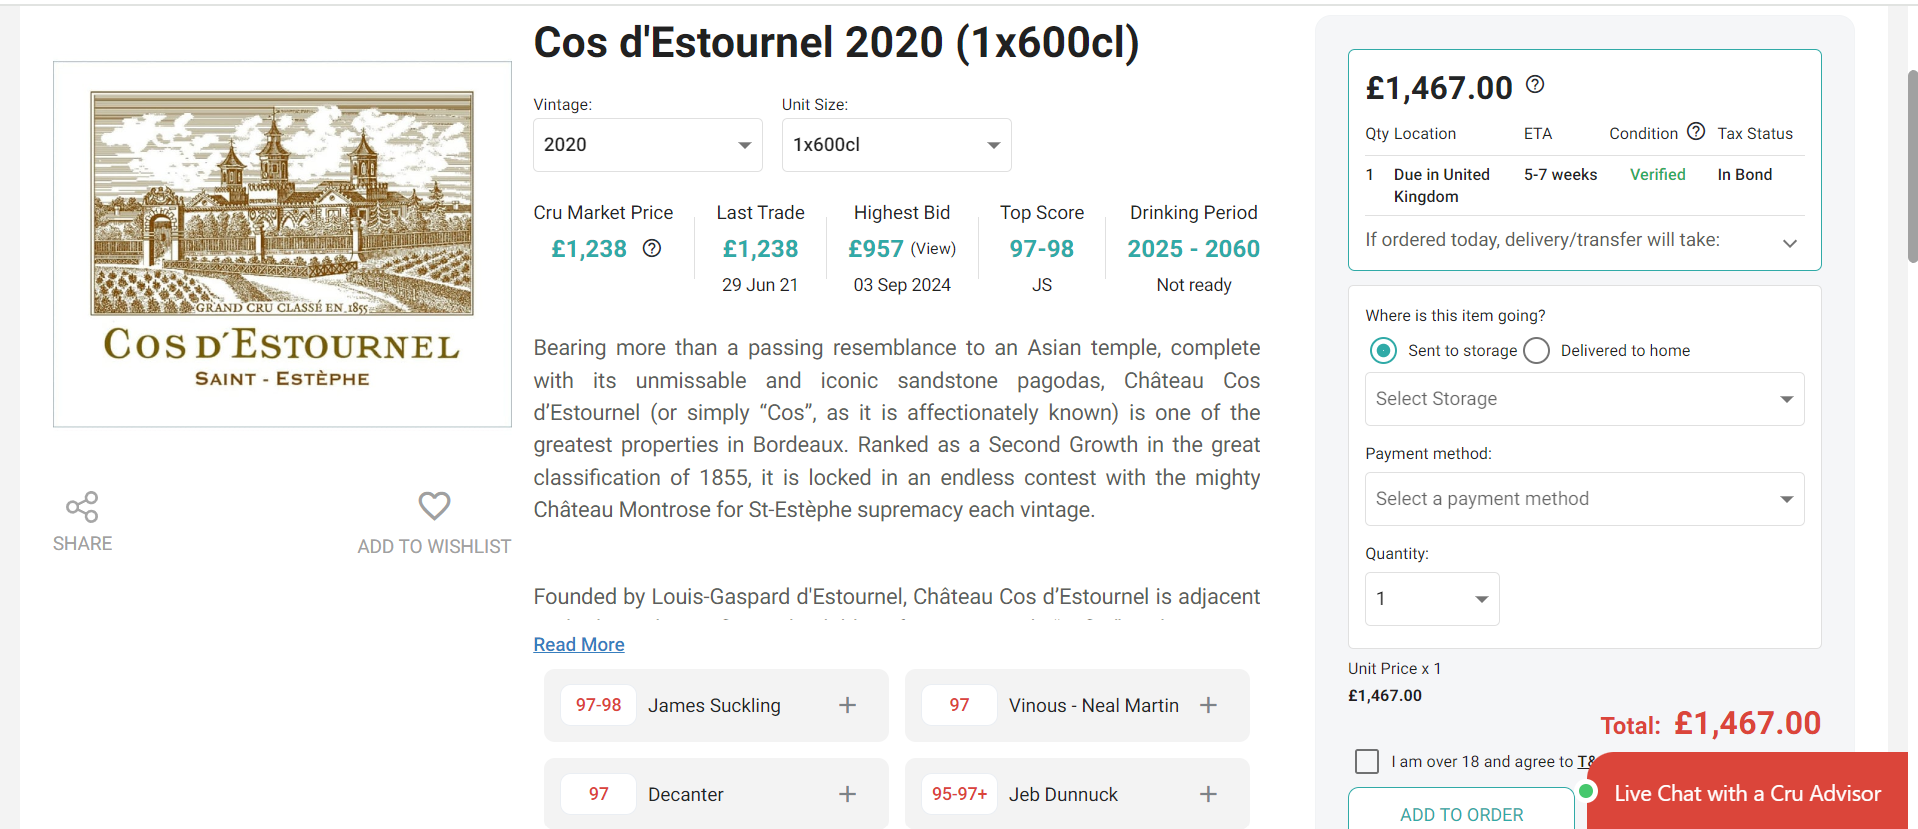Click help icon beside £1,467.00 price
1918x829 pixels.
[x=1535, y=85]
